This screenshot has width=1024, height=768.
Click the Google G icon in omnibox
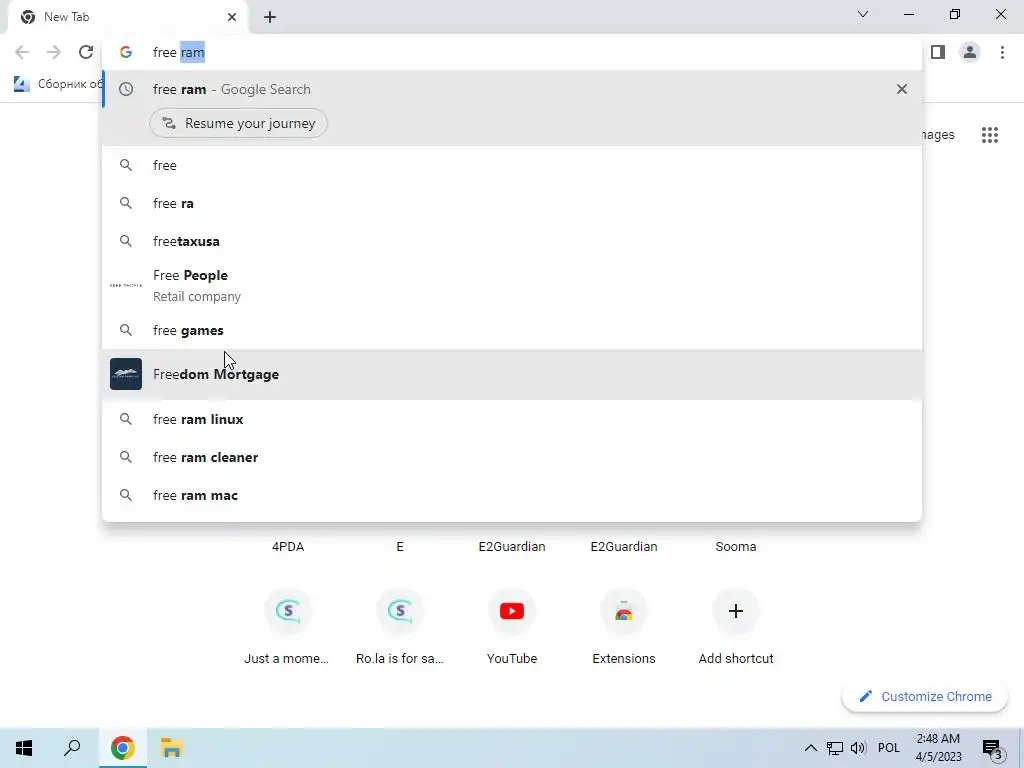[x=126, y=52]
